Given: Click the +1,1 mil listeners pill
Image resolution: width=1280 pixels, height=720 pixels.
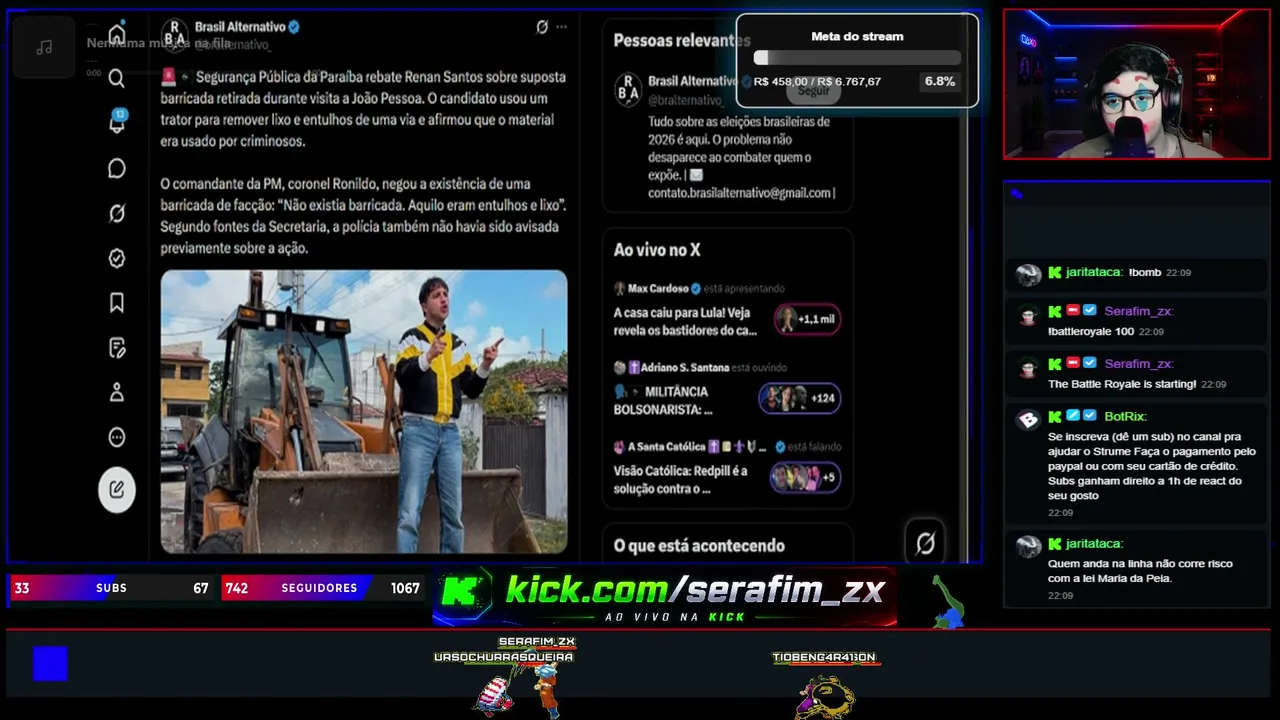Looking at the screenshot, I should coord(808,319).
